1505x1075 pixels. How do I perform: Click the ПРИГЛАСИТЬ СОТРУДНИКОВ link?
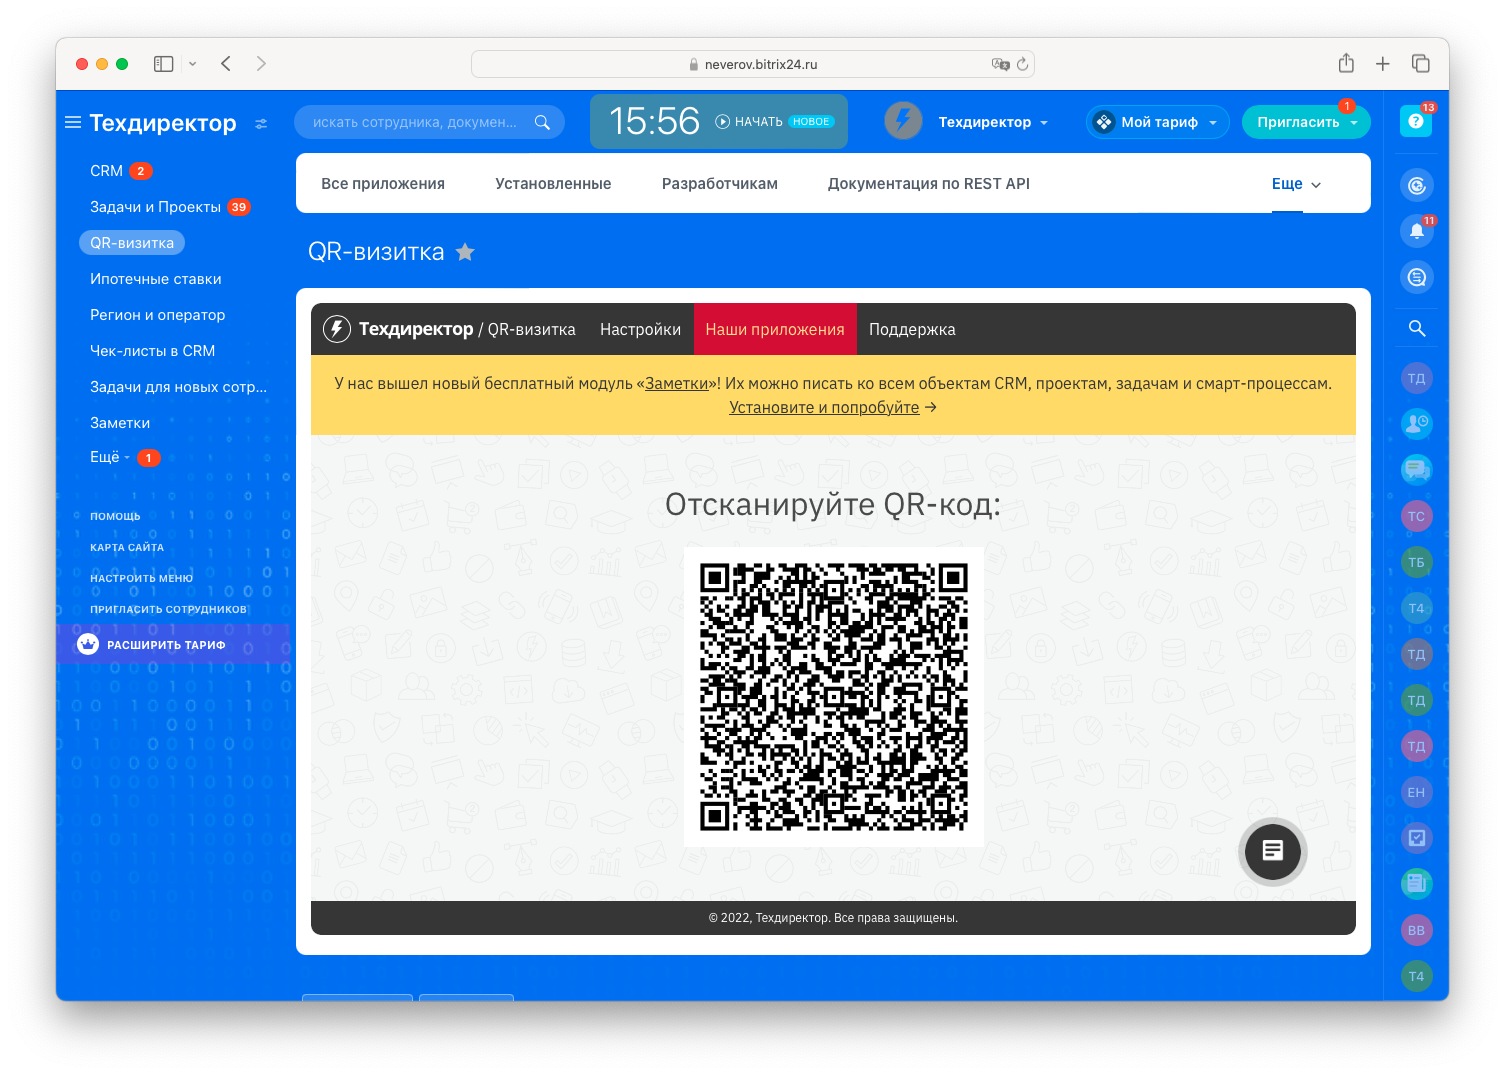tap(168, 609)
